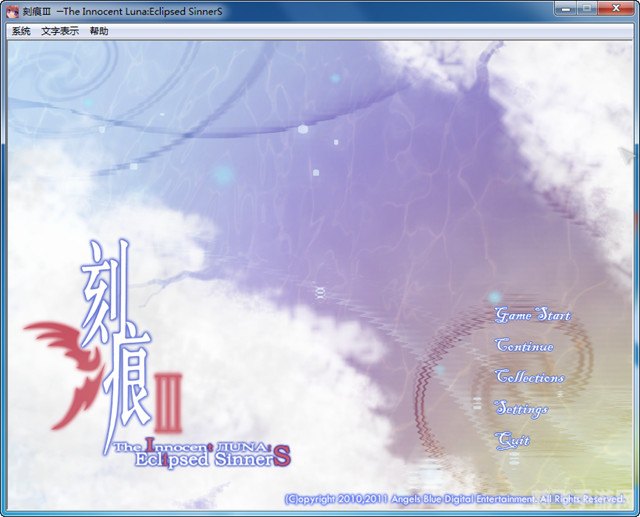Viewport: 640px width, 517px height.
Task: Open the Collections gallery
Action: (x=530, y=378)
